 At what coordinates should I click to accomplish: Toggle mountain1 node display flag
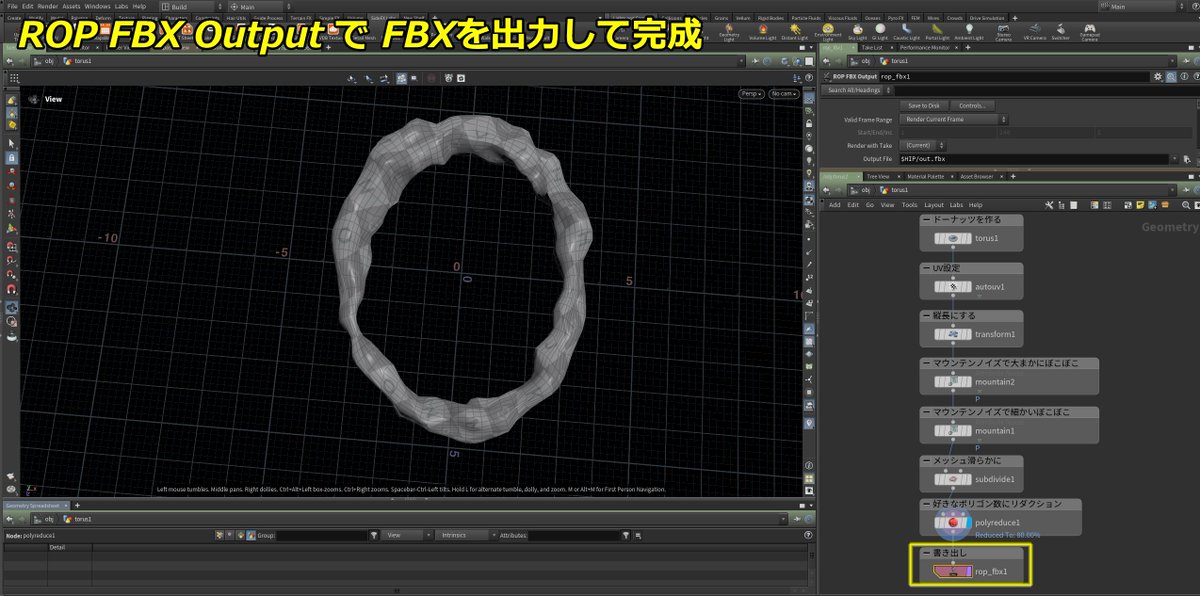point(970,430)
